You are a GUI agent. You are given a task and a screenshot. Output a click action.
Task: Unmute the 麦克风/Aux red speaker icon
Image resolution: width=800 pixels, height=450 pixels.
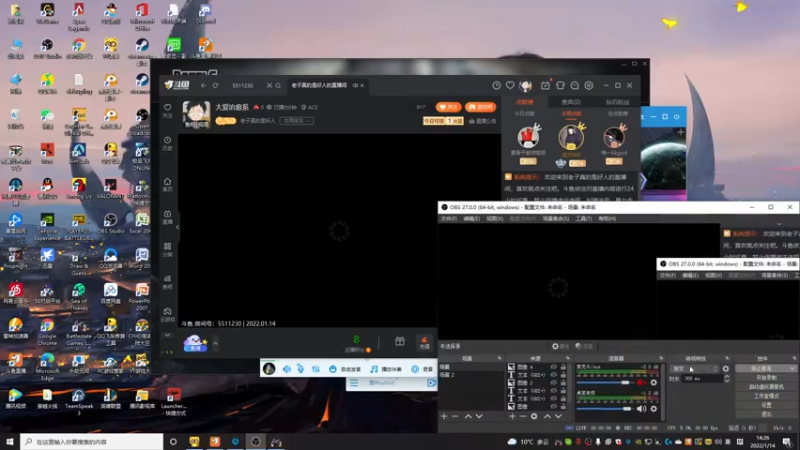point(641,383)
